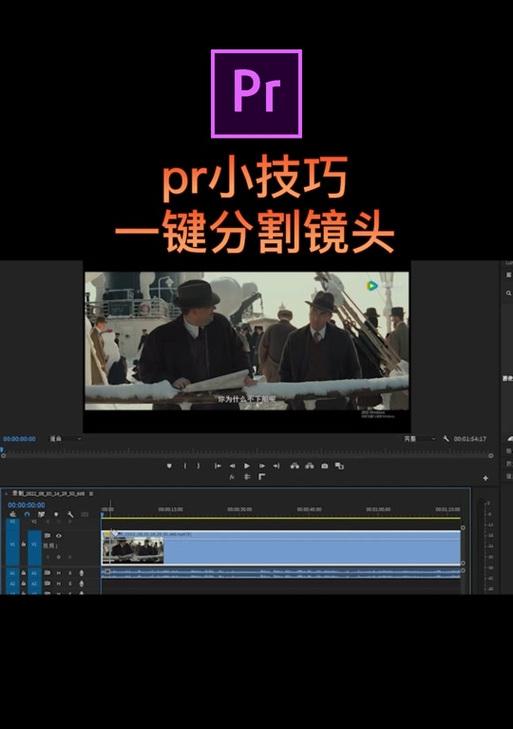Toggle V1 track output eye
The width and height of the screenshot is (513, 729).
[59, 536]
